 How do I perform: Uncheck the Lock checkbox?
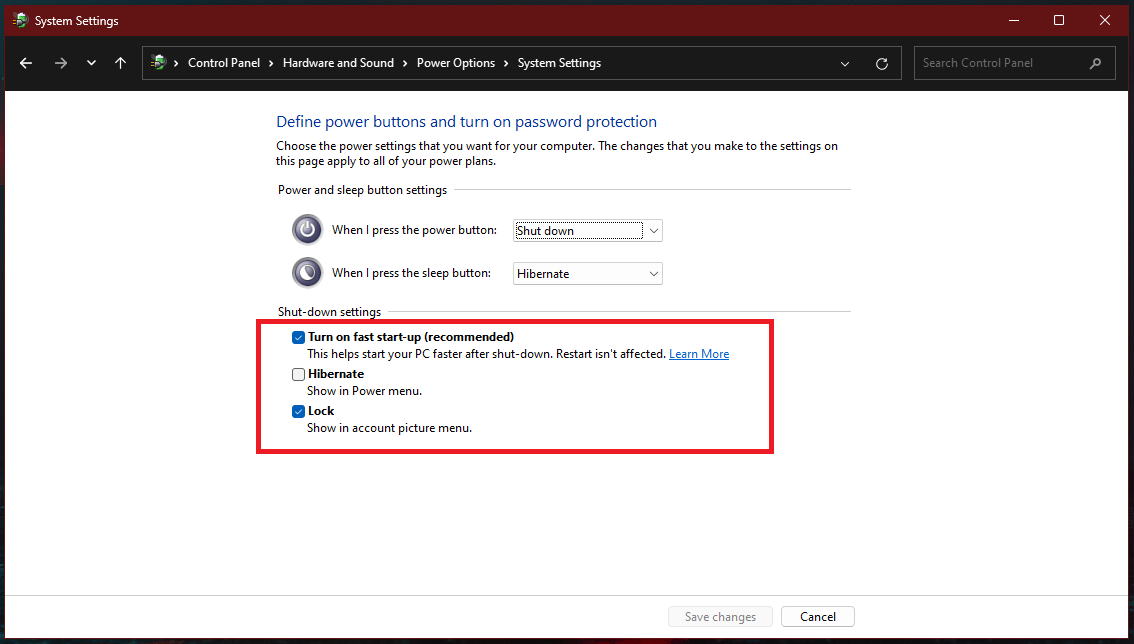pyautogui.click(x=298, y=411)
